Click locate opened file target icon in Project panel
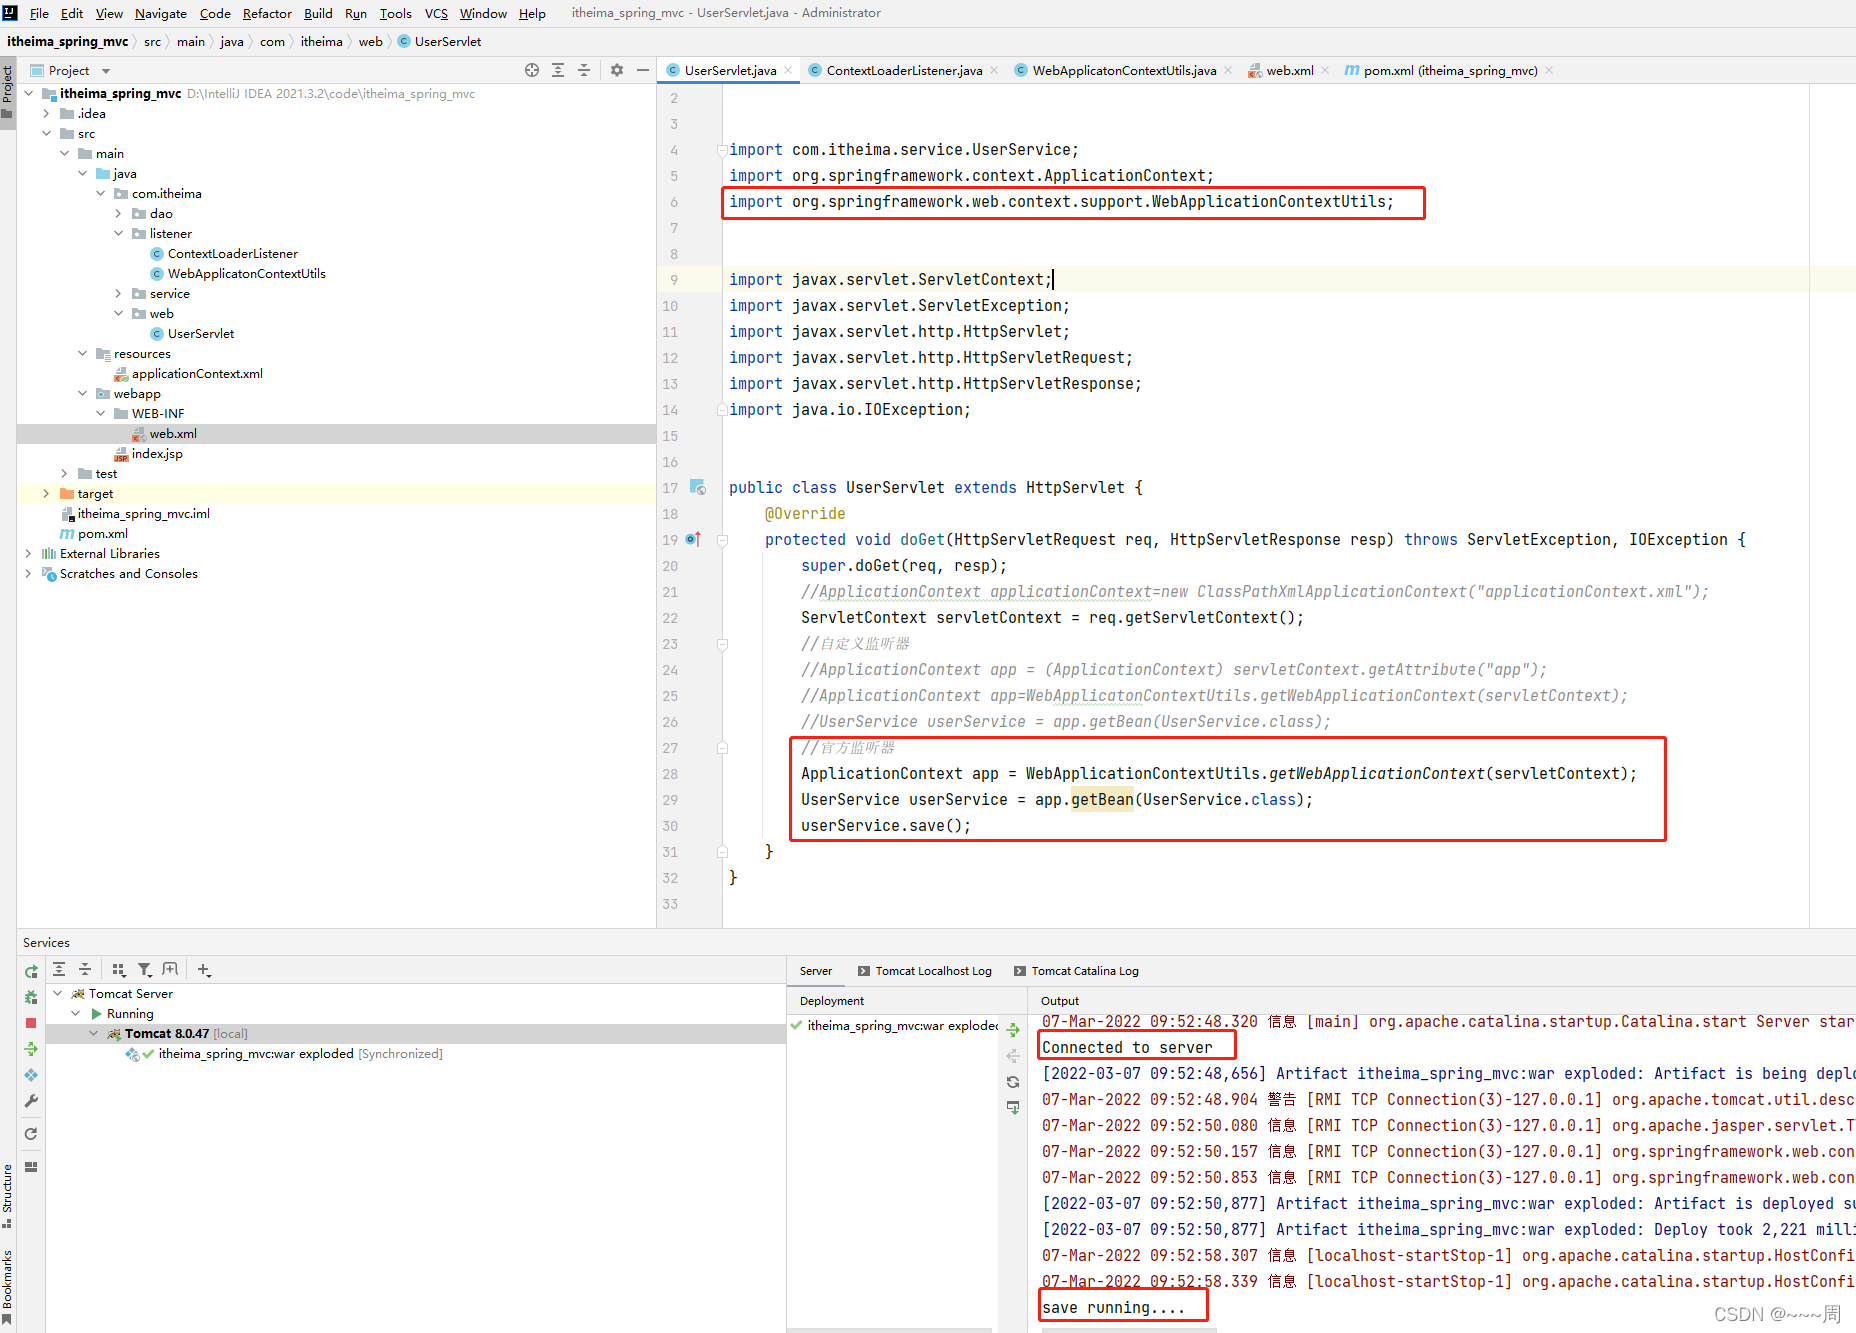Viewport: 1856px width, 1333px height. 532,70
